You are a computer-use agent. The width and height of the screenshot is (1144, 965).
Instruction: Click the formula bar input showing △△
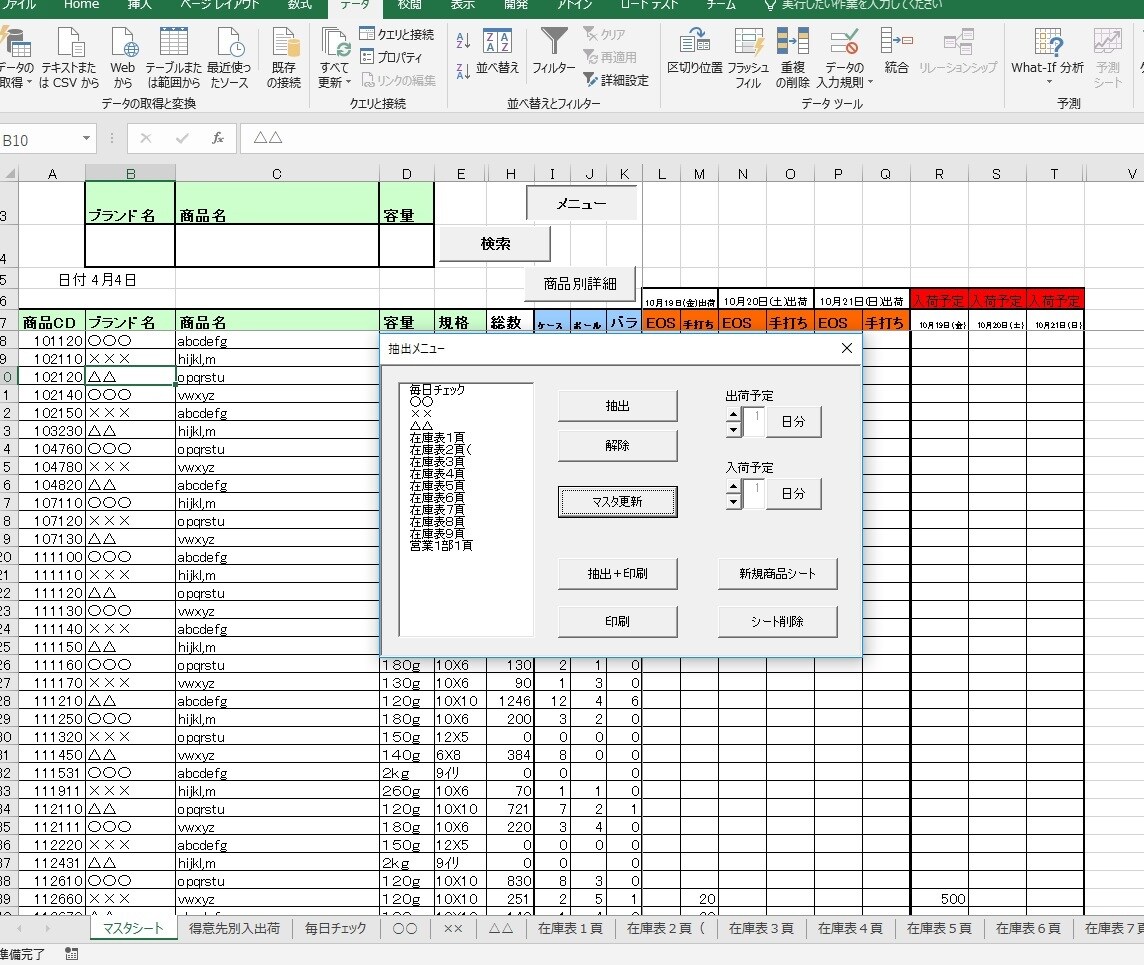pyautogui.click(x=692, y=138)
